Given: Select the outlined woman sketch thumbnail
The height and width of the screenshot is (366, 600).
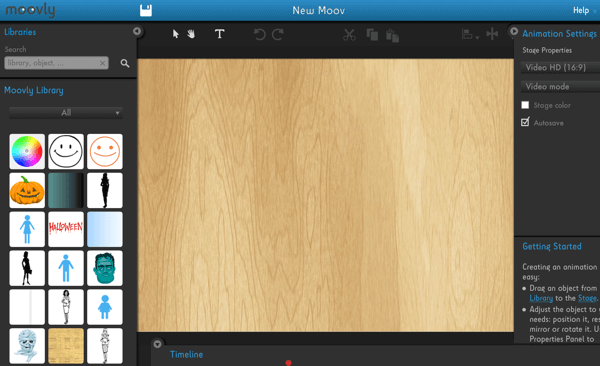Looking at the screenshot, I should tap(105, 346).
